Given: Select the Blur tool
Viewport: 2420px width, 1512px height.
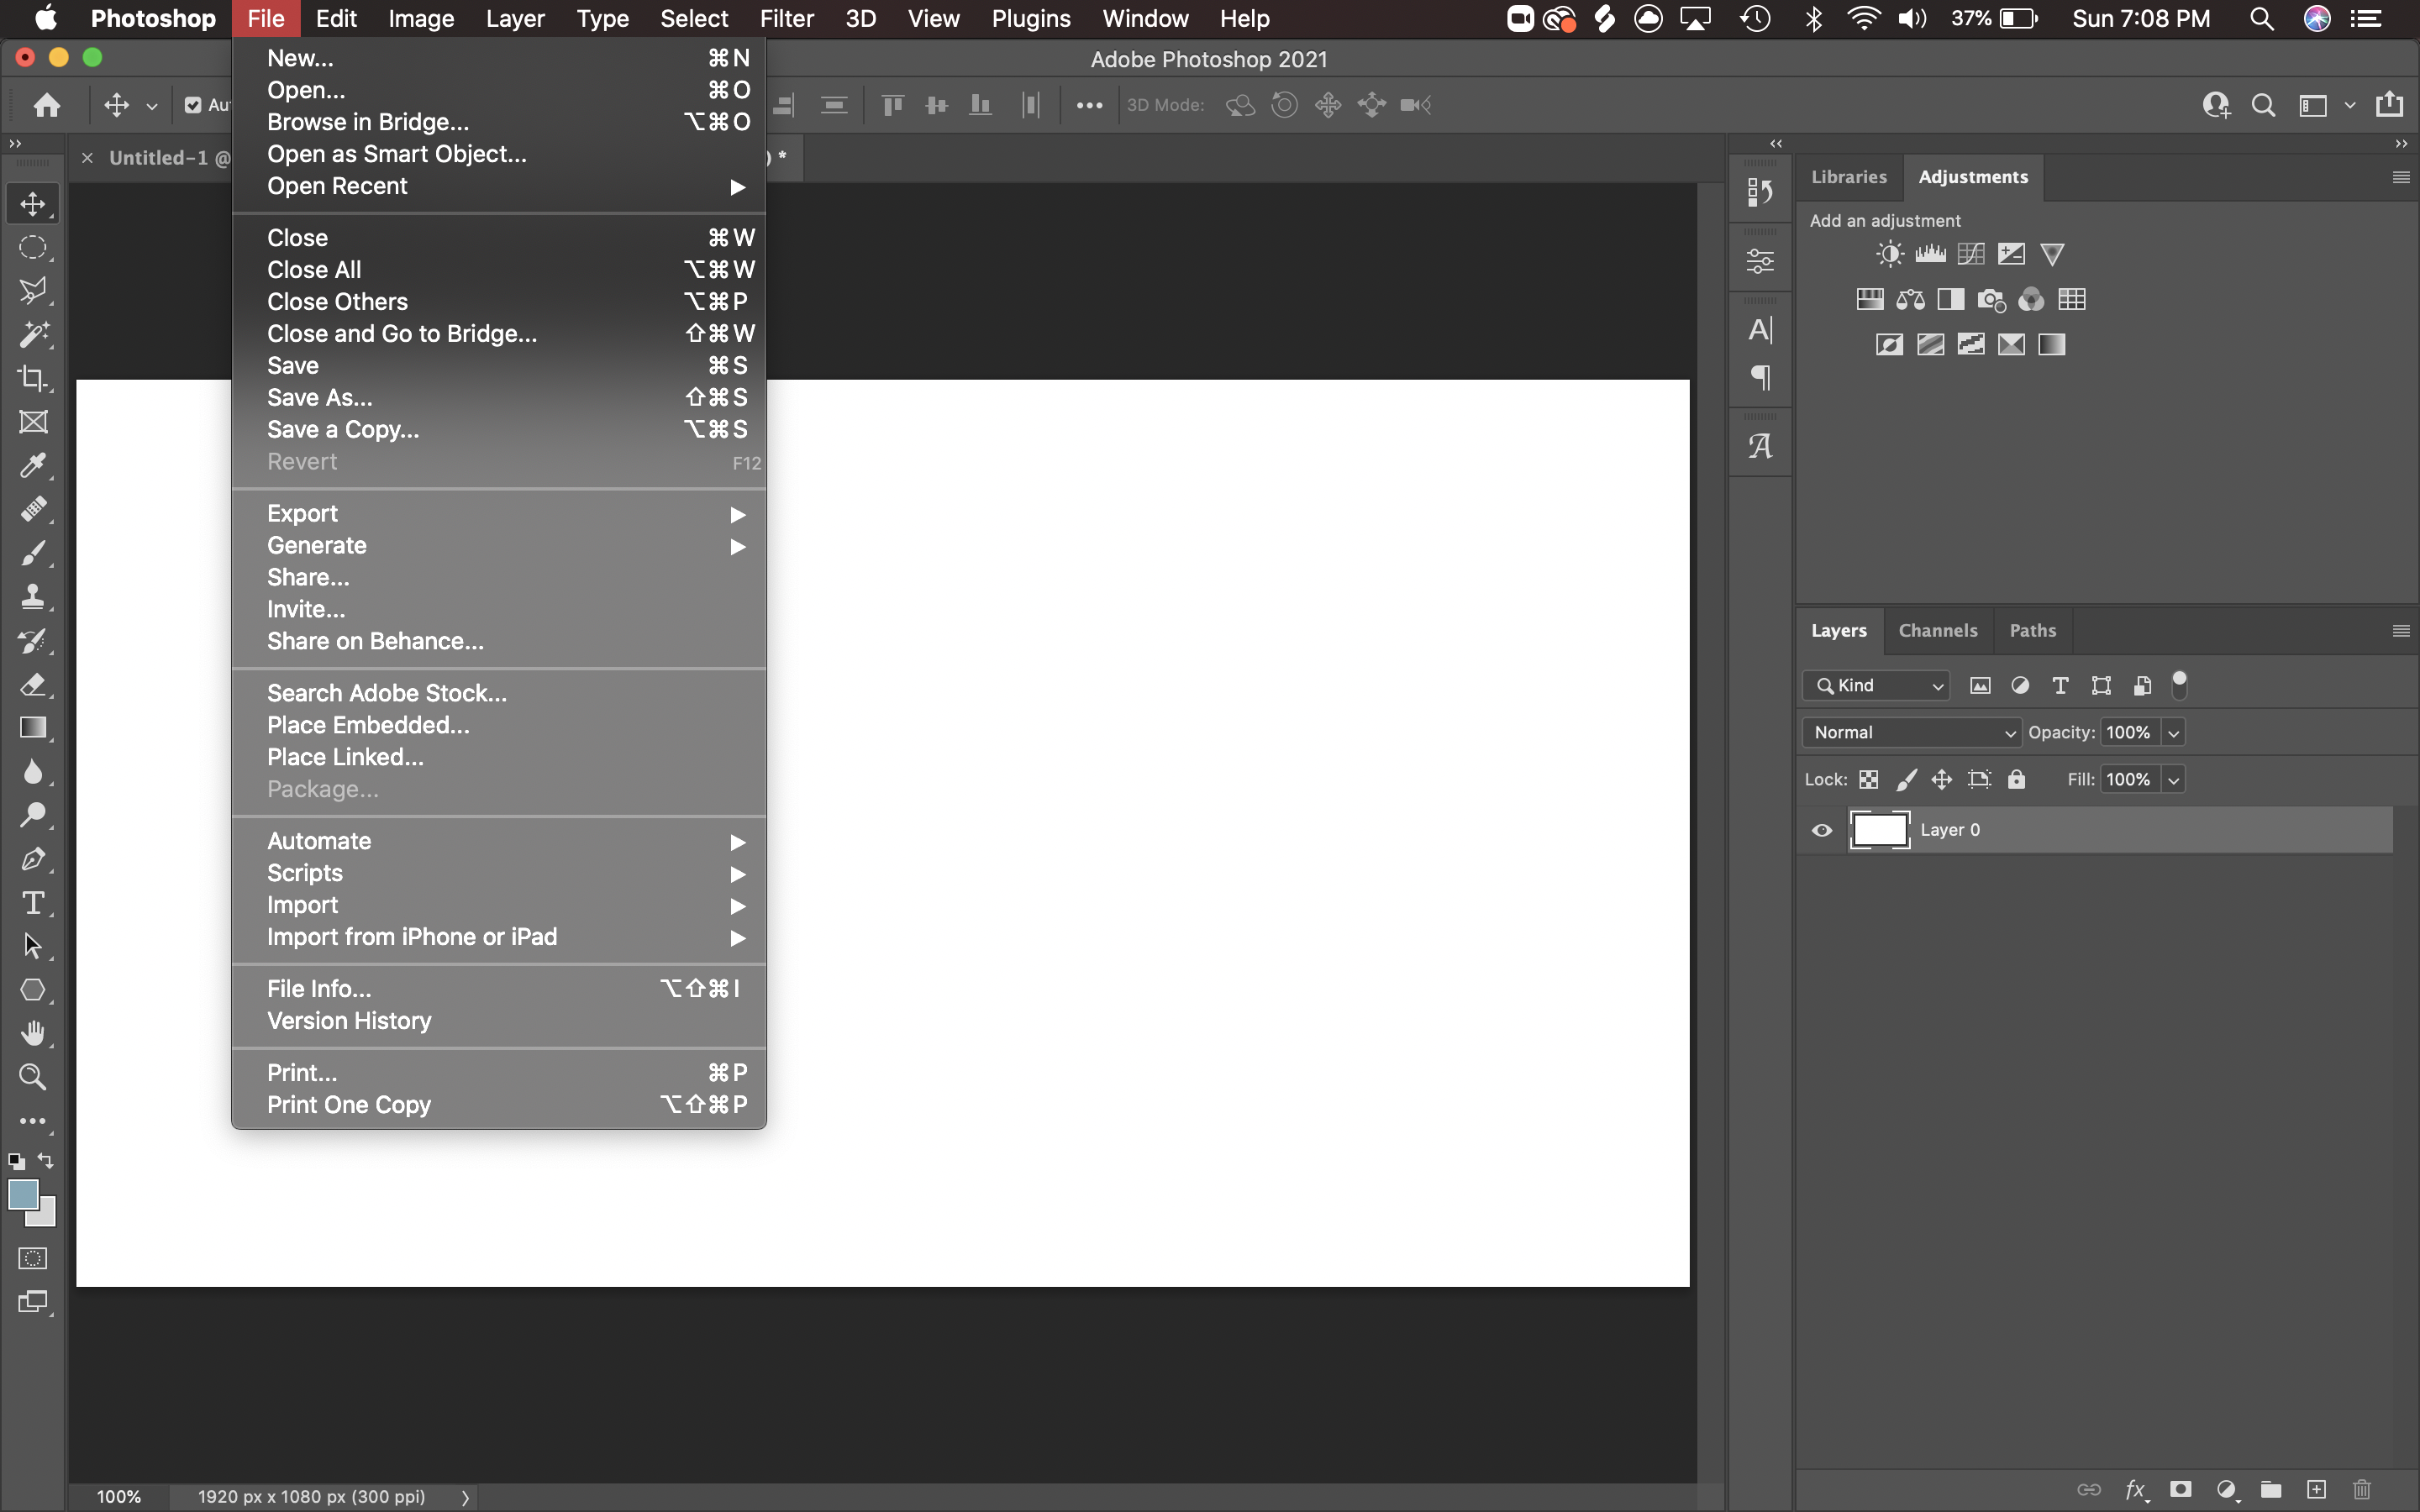Looking at the screenshot, I should tap(33, 772).
